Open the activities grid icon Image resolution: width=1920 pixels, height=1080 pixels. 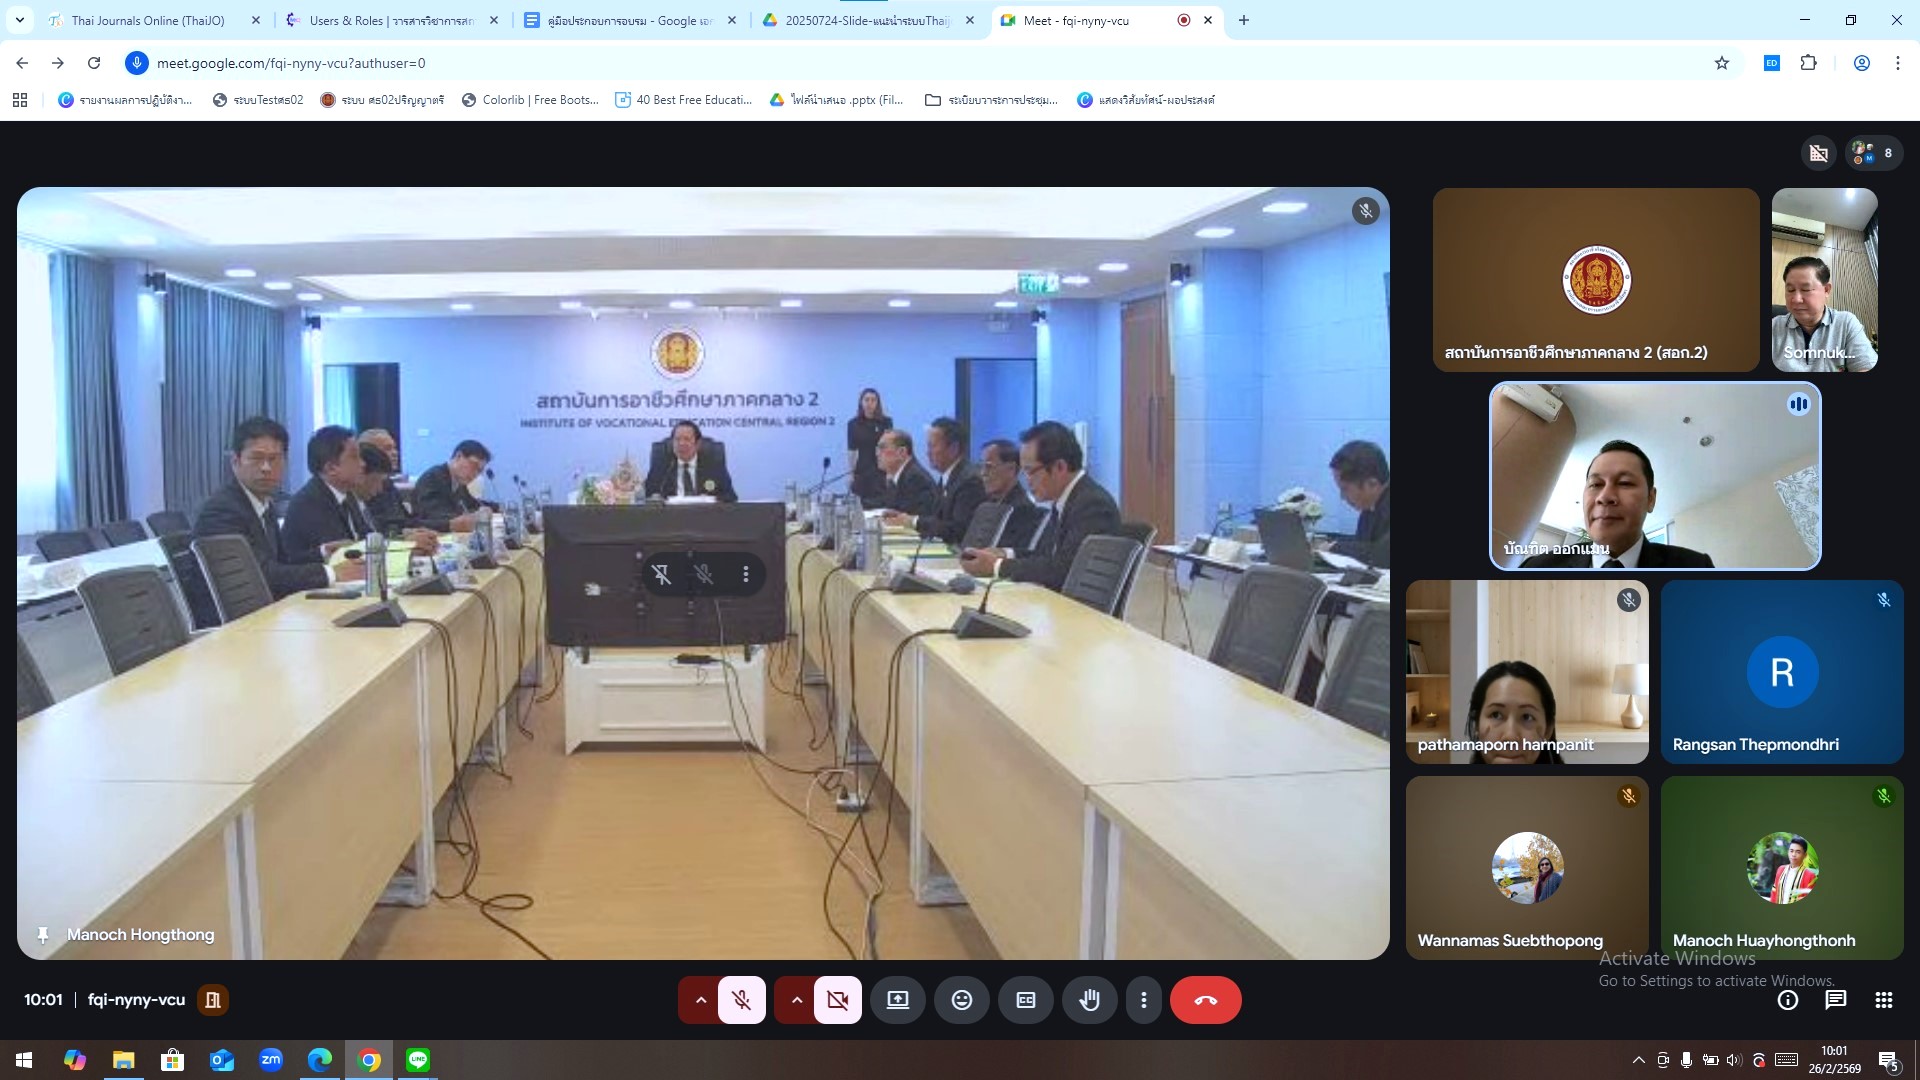click(x=1883, y=1000)
